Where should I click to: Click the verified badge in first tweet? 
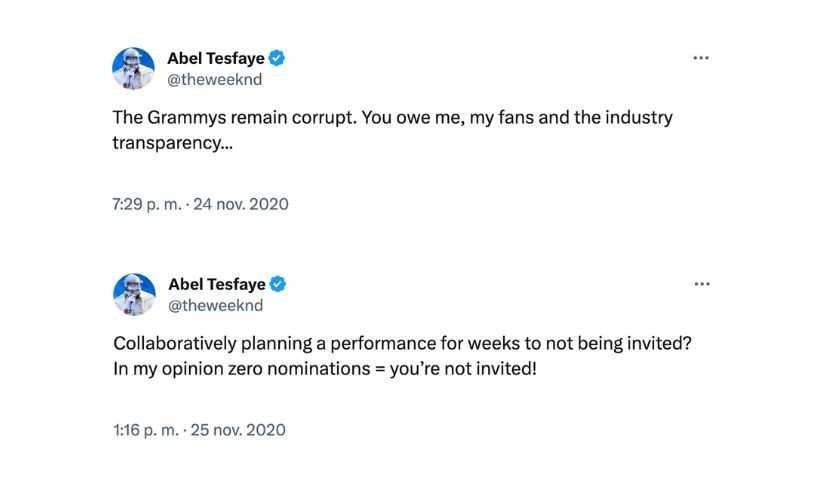(x=278, y=59)
